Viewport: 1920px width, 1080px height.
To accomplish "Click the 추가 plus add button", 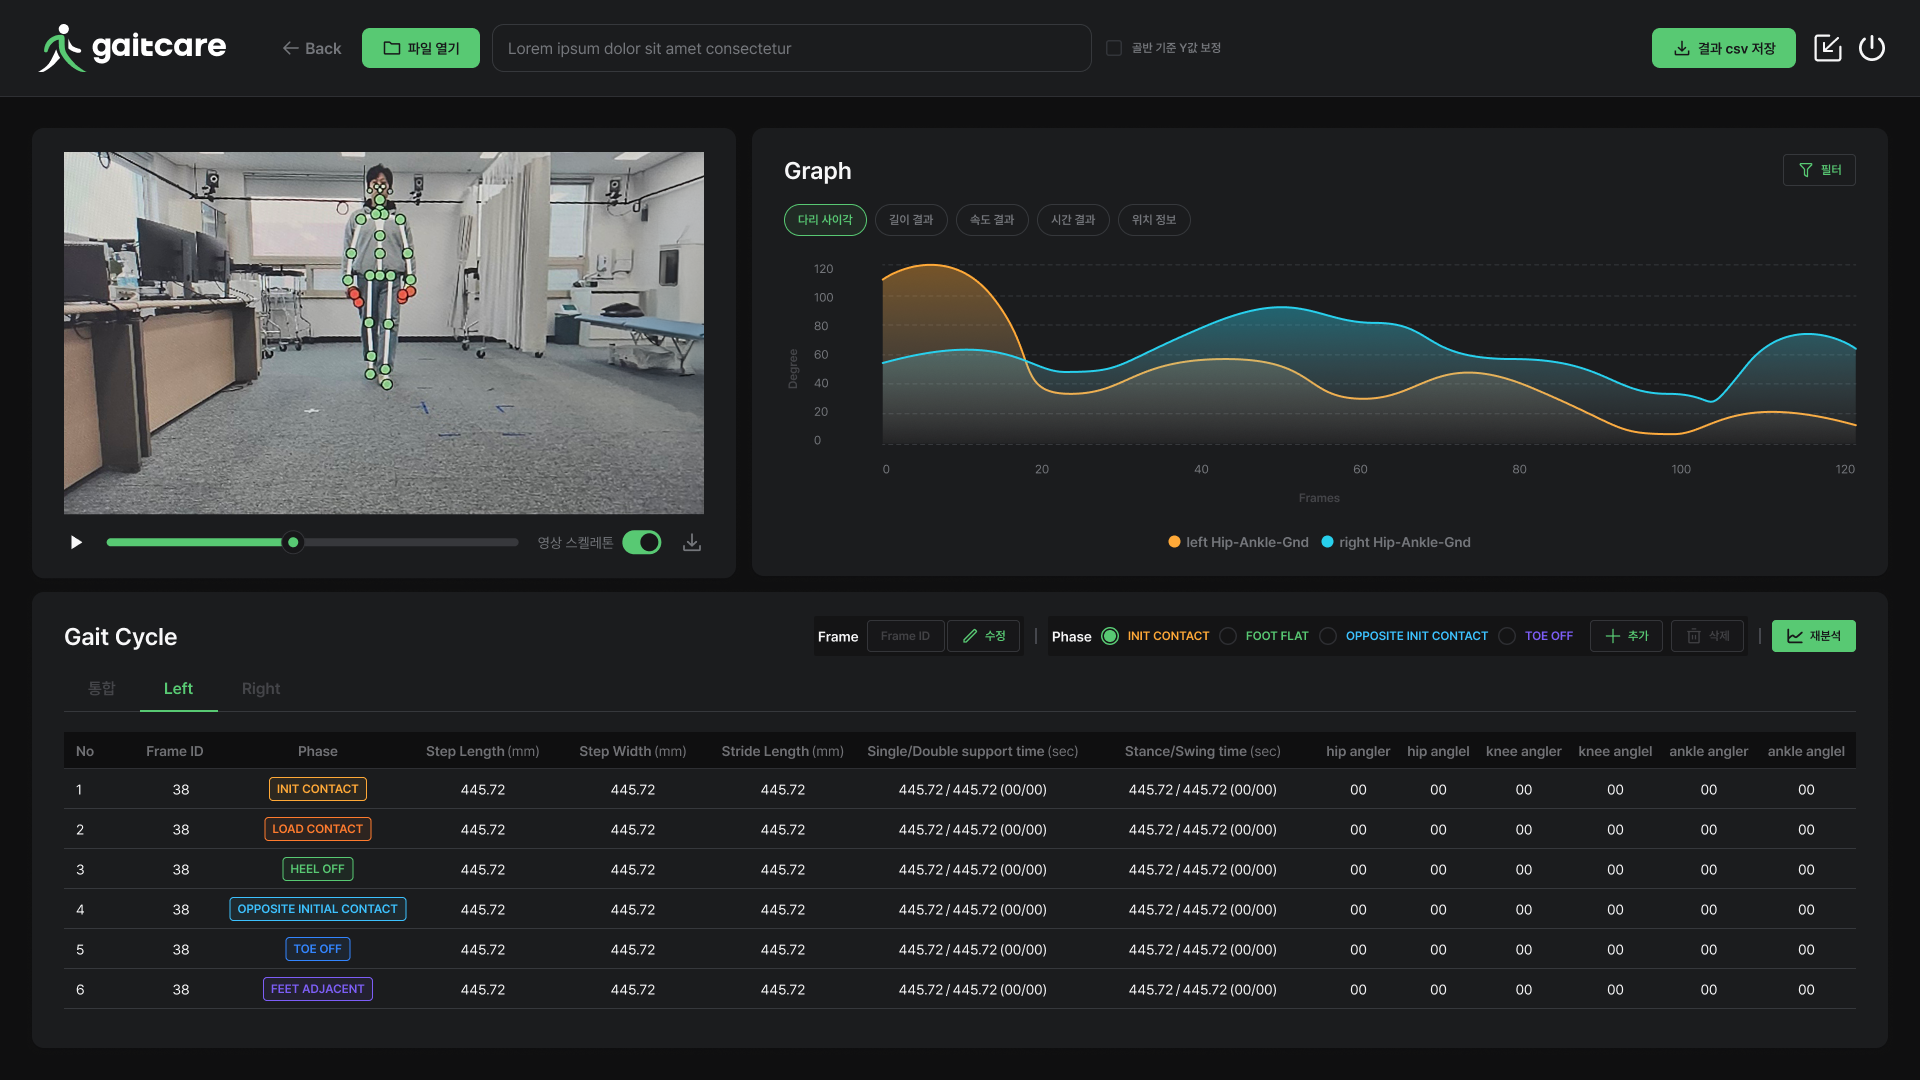I will [x=1626, y=636].
